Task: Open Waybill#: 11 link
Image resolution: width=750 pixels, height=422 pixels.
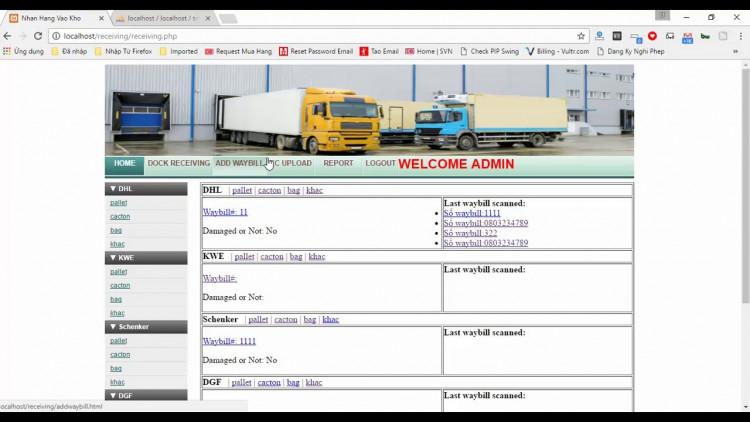Action: [x=225, y=212]
